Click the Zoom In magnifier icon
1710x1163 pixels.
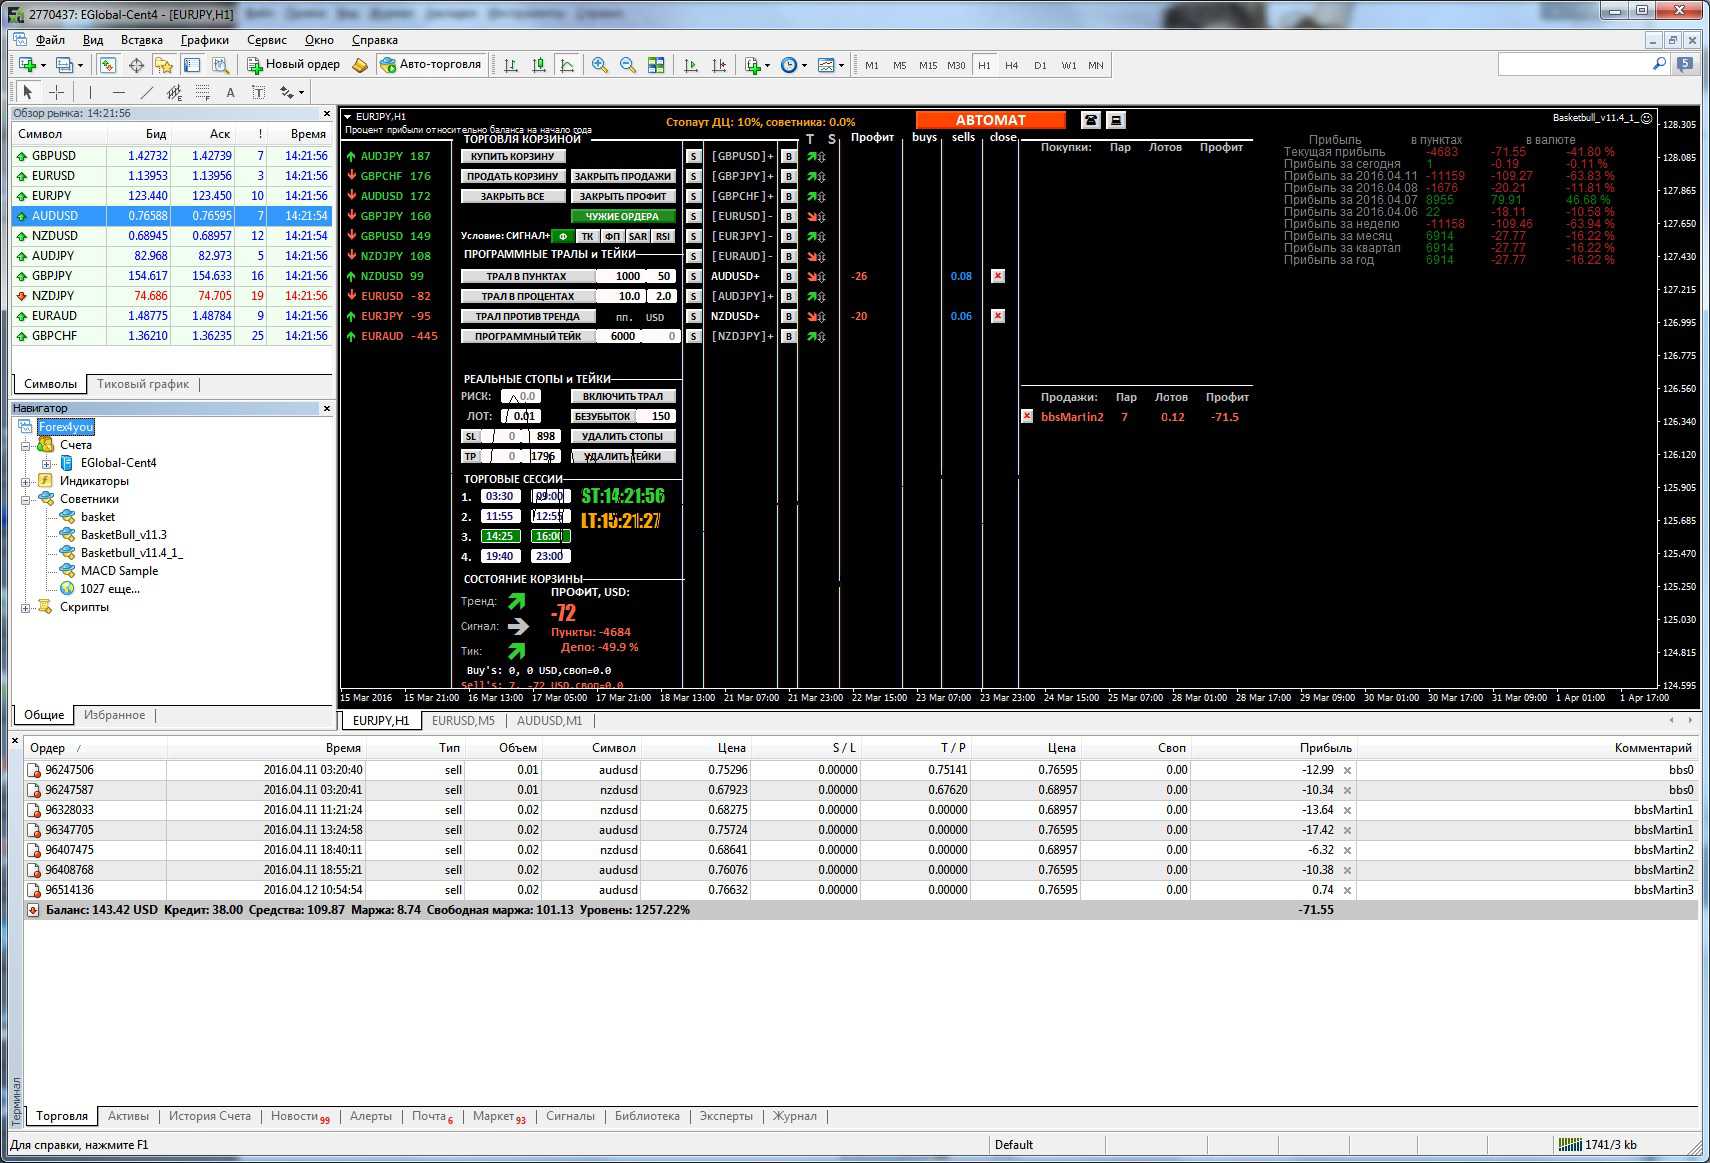[x=600, y=65]
